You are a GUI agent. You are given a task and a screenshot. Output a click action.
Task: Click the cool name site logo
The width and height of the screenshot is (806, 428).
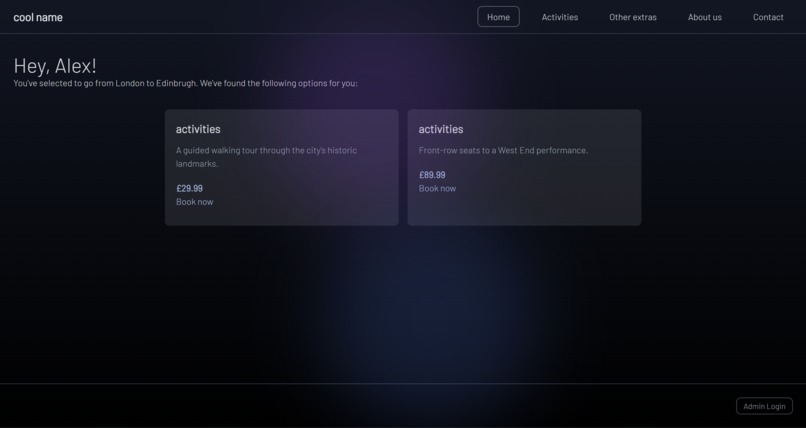[x=38, y=17]
